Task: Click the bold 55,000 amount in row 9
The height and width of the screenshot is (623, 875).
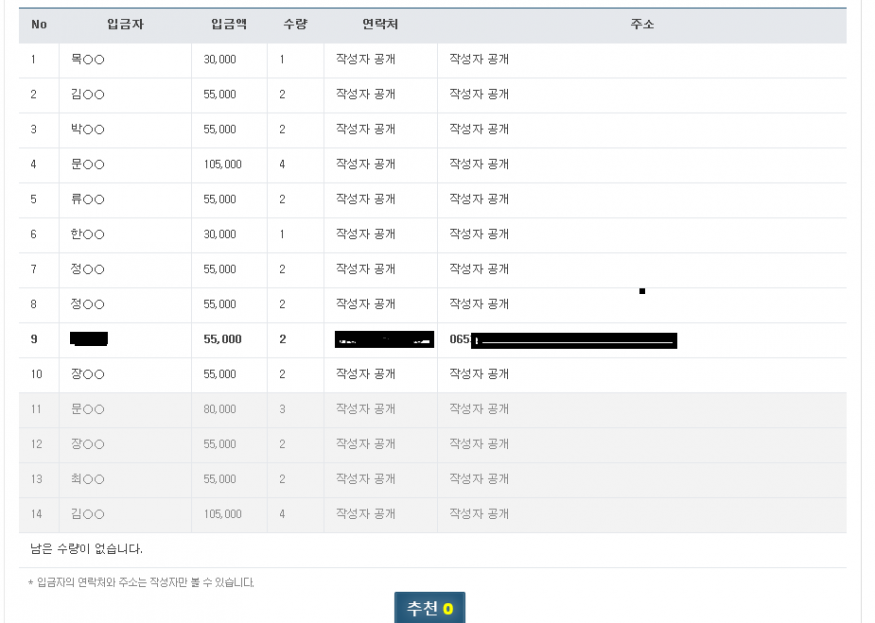Action: point(222,340)
